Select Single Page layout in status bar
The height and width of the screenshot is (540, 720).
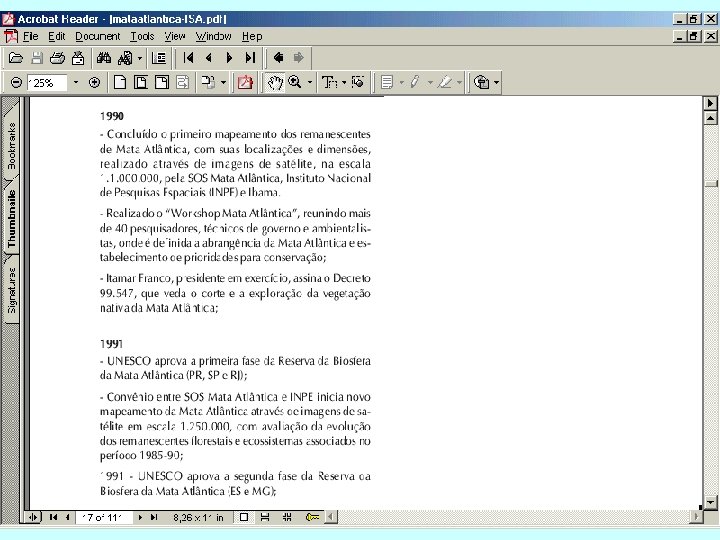[x=244, y=518]
